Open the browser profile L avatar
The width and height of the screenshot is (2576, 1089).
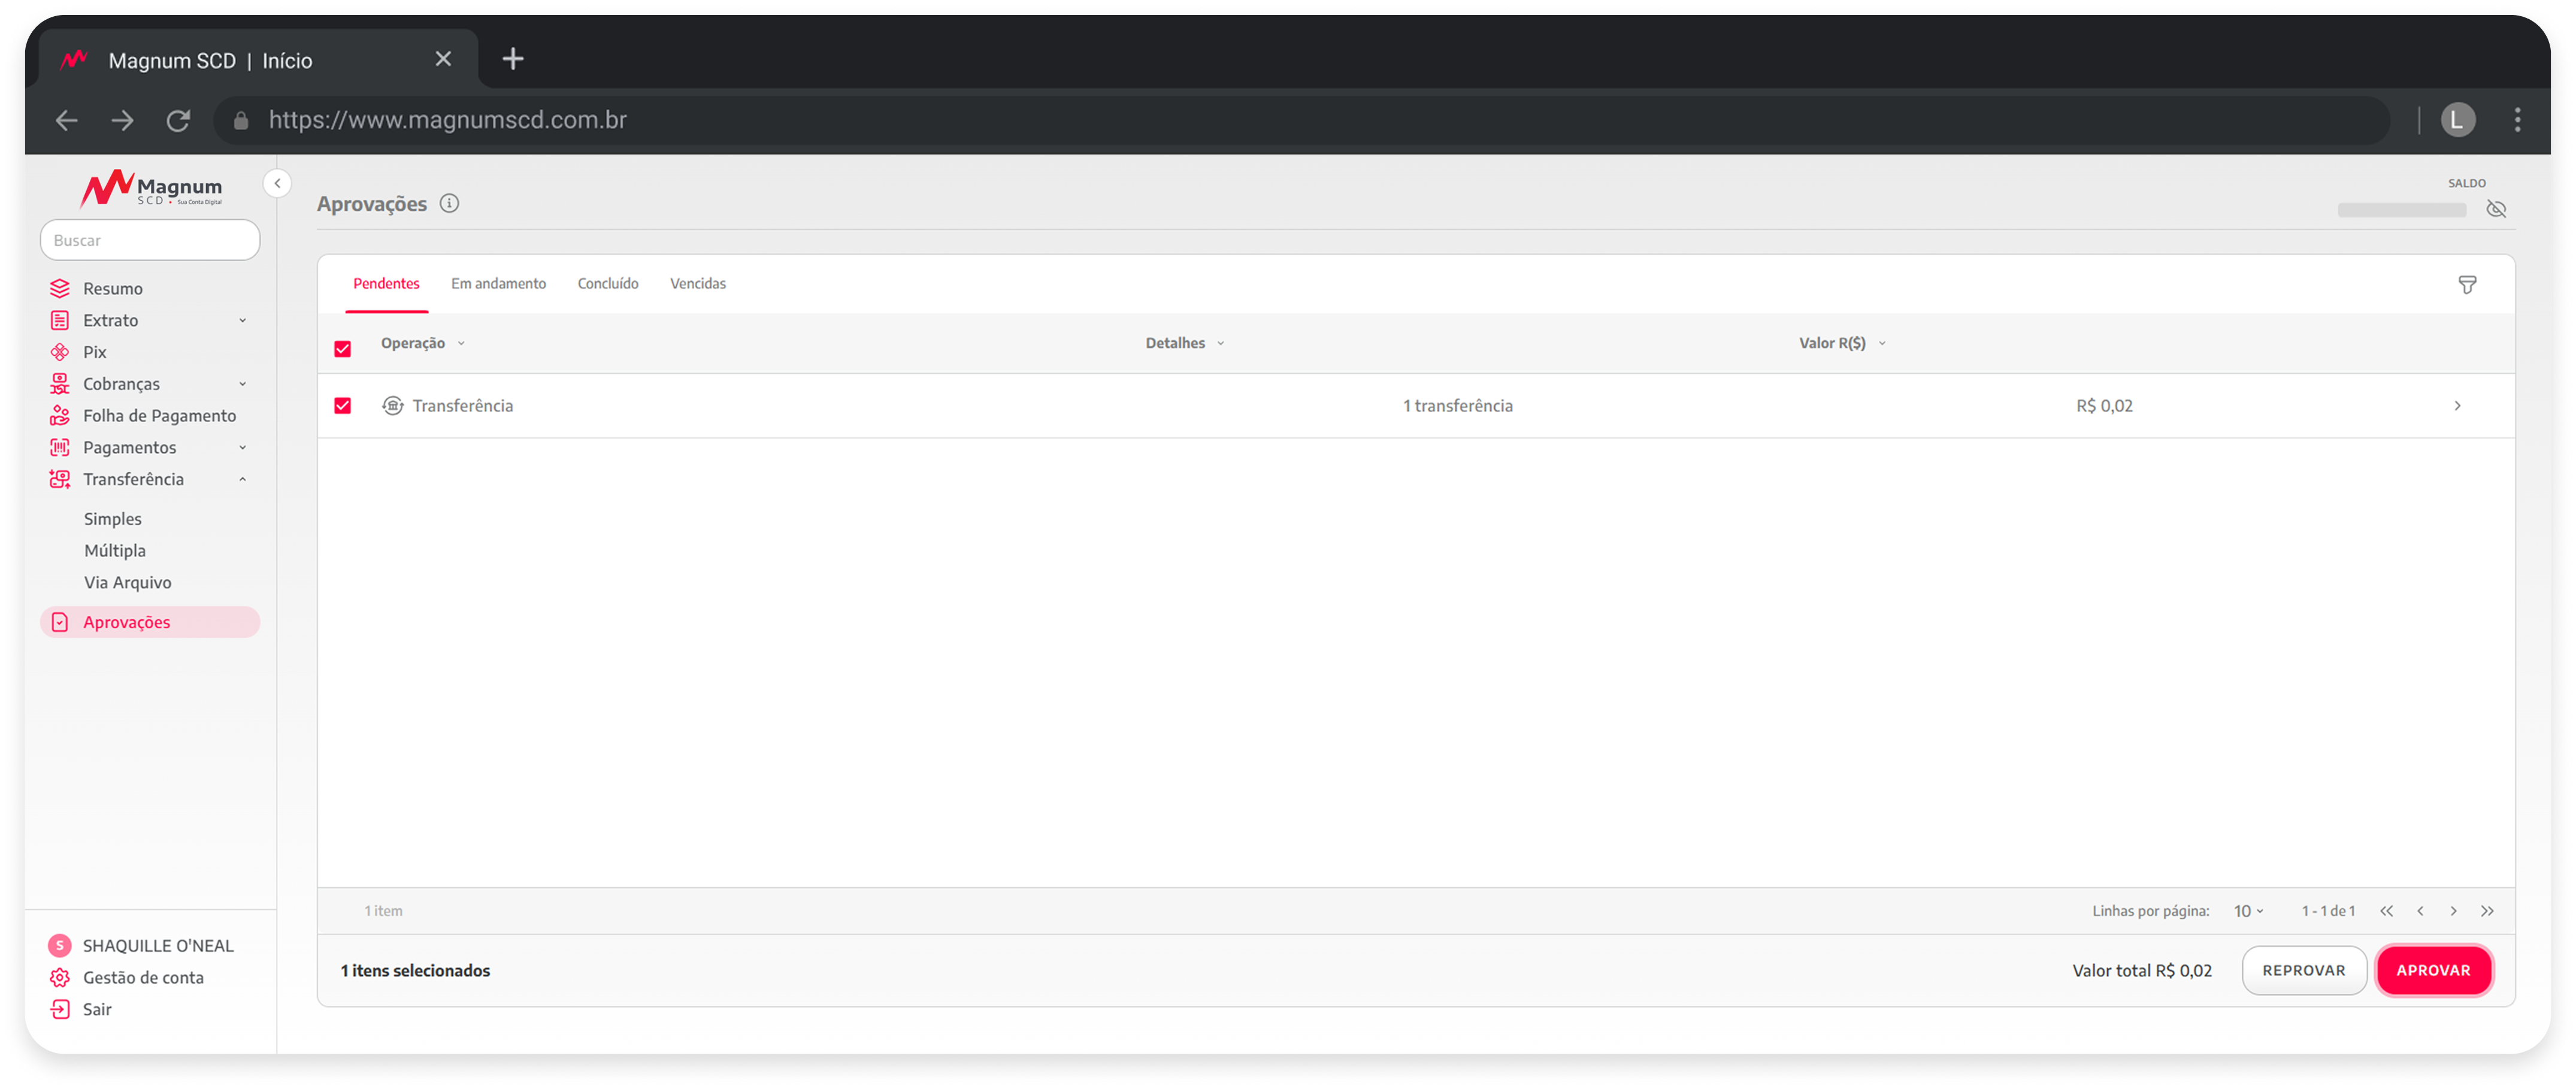coord(2458,120)
